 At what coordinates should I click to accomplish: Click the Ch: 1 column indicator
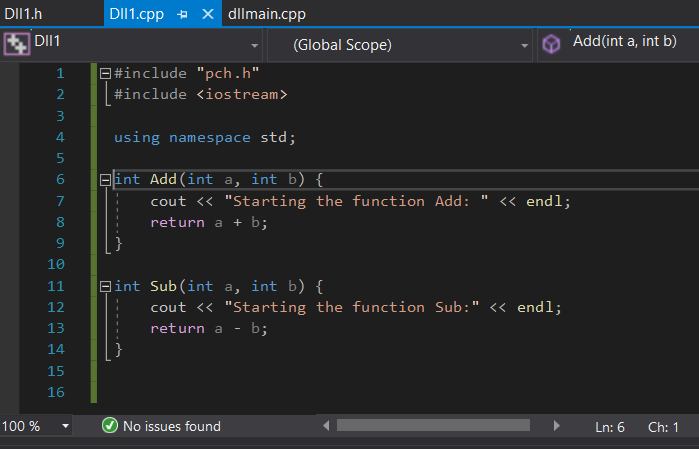tap(663, 427)
